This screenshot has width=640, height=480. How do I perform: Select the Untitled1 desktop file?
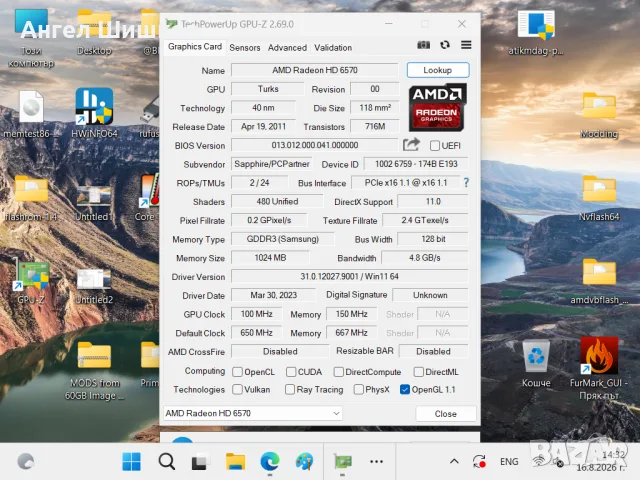click(x=94, y=203)
